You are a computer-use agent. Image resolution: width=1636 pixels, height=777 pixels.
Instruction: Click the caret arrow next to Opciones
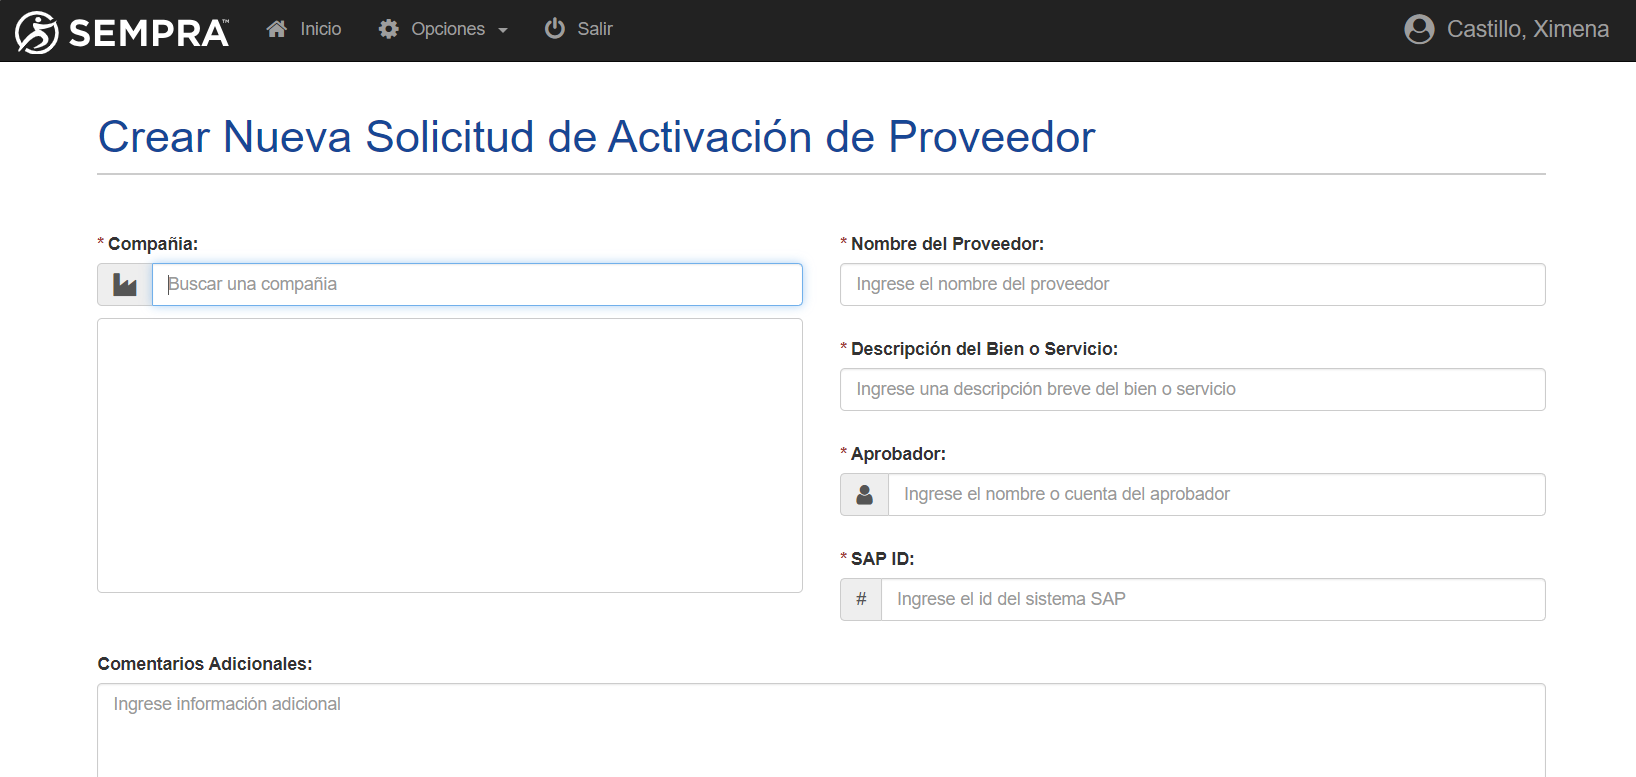coord(503,31)
